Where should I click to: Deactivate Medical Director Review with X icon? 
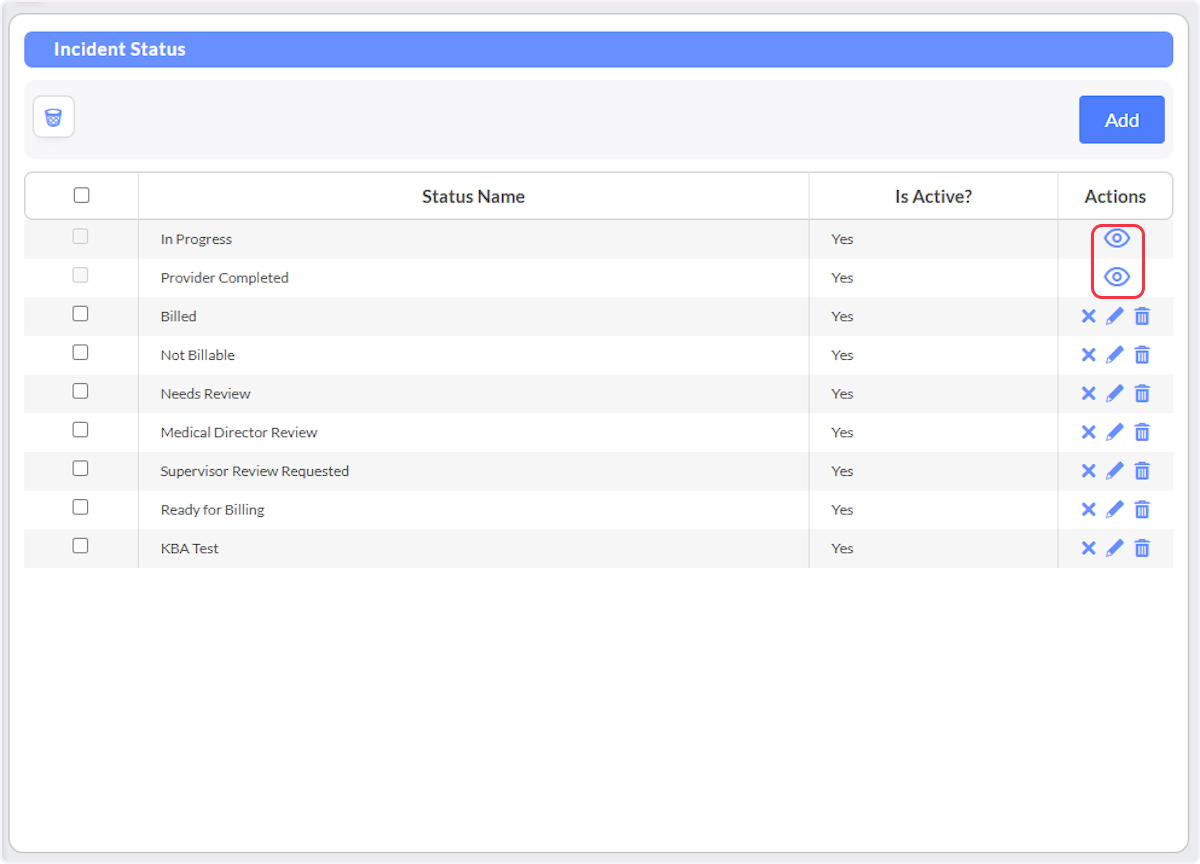pyautogui.click(x=1089, y=432)
